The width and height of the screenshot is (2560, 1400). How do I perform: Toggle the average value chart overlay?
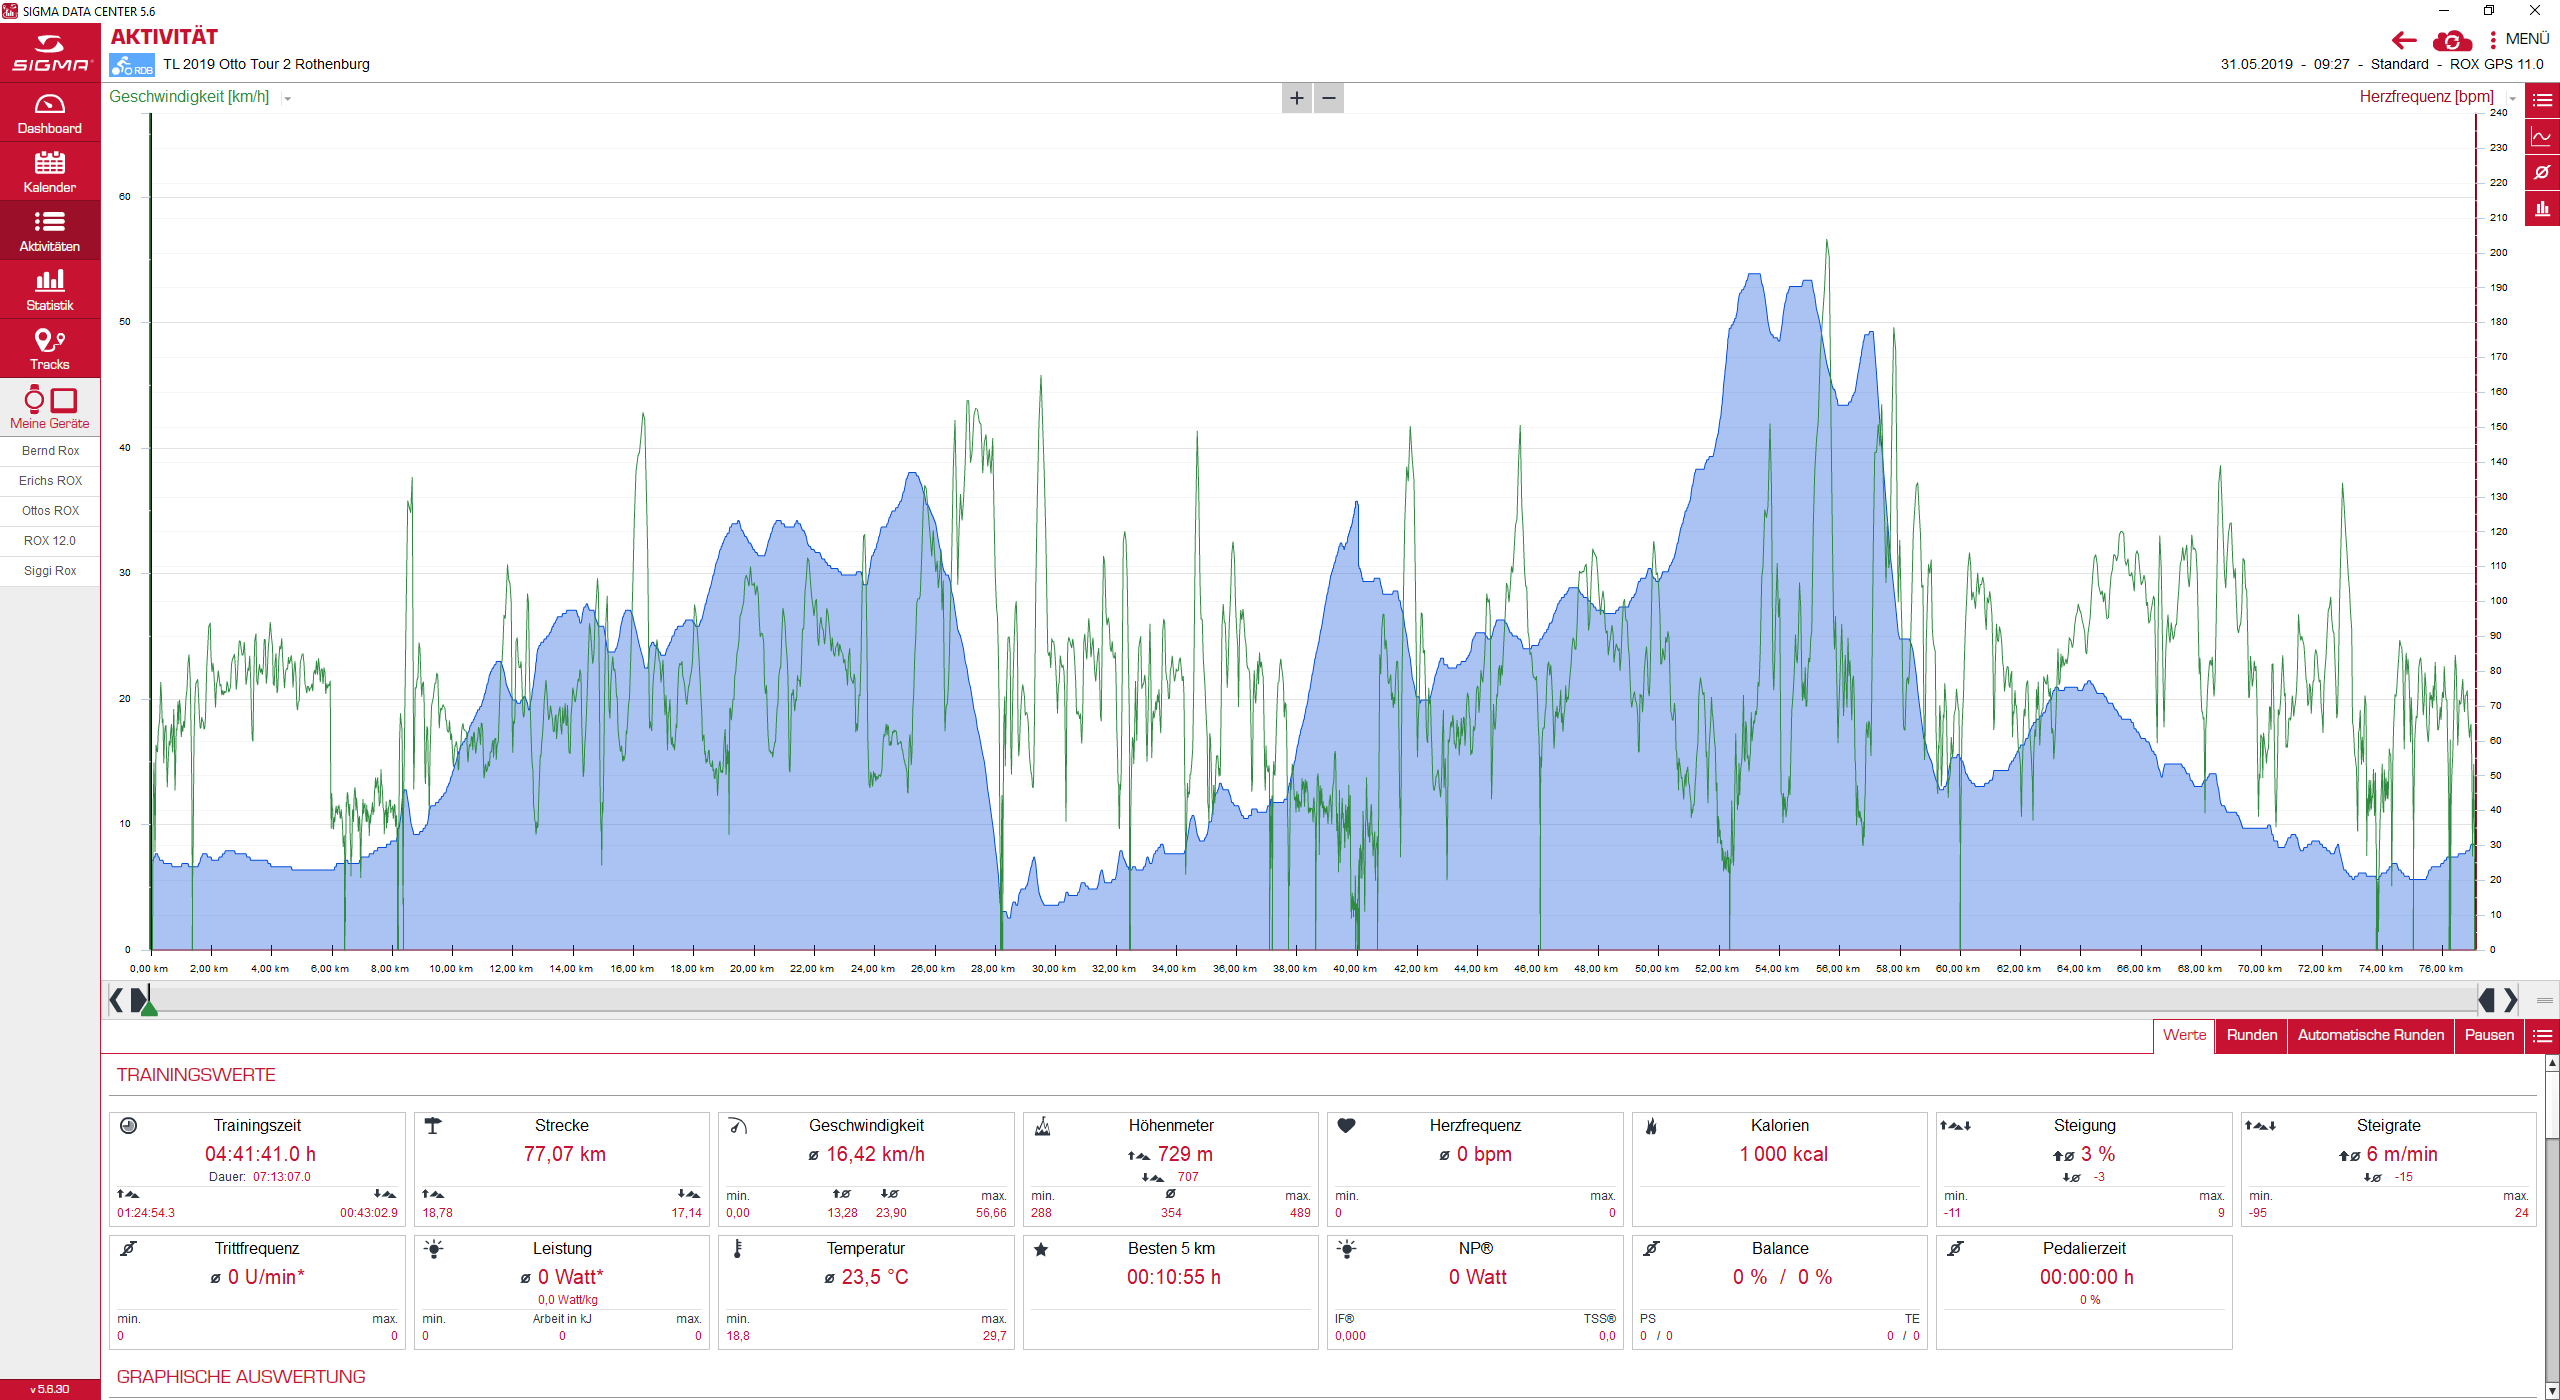pos(2542,172)
